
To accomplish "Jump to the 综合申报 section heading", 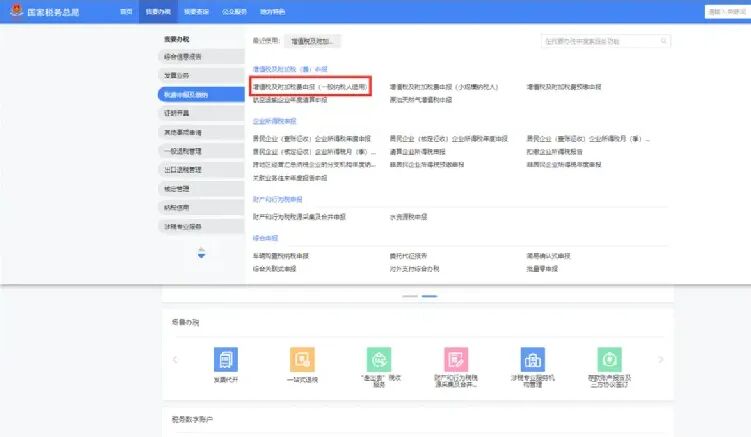I will 265,238.
